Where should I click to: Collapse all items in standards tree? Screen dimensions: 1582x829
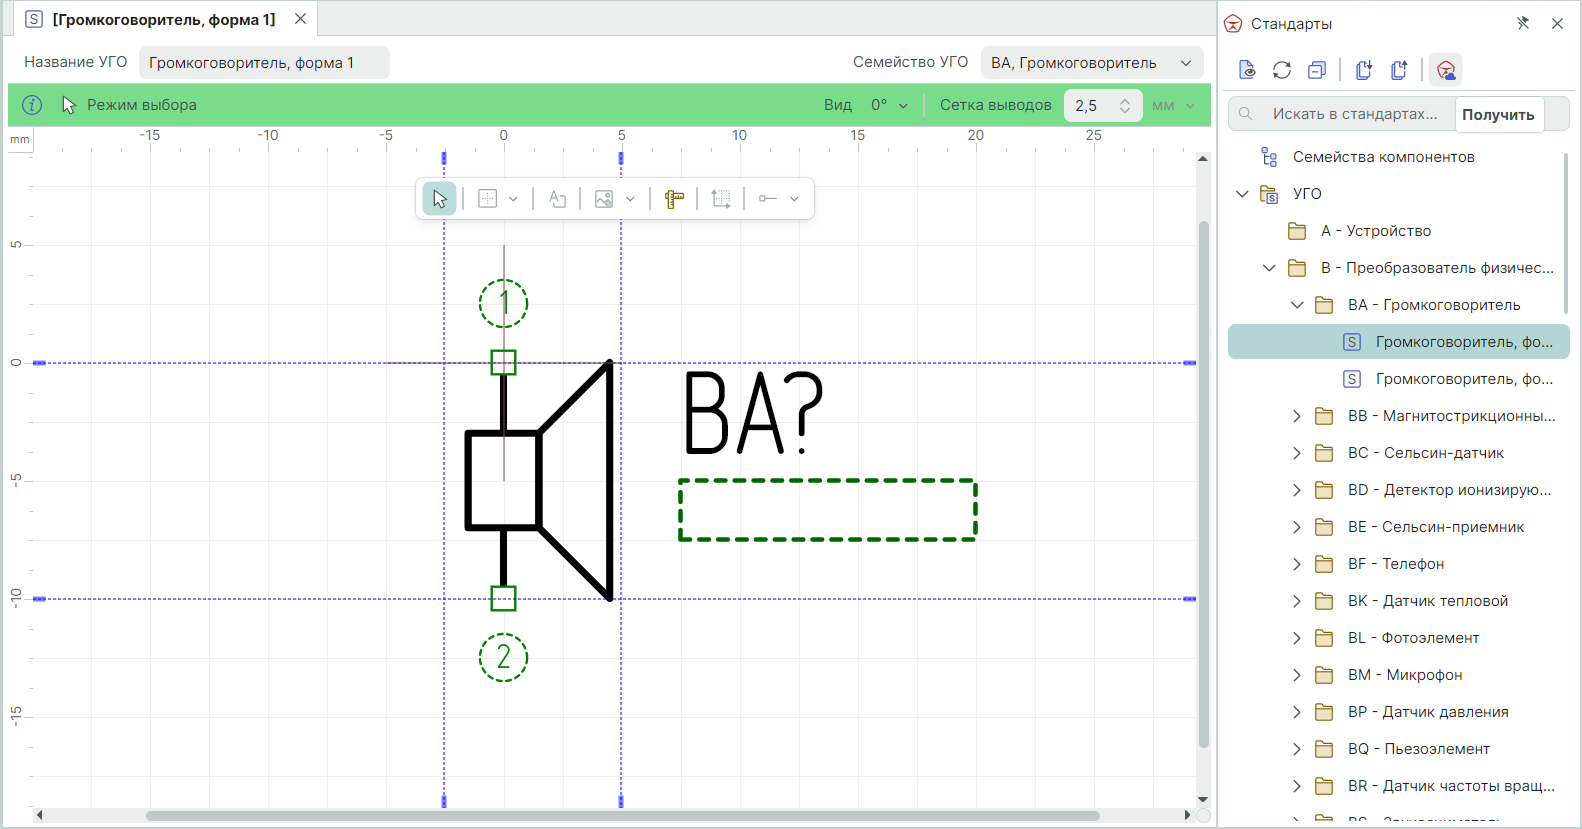[x=1317, y=70]
